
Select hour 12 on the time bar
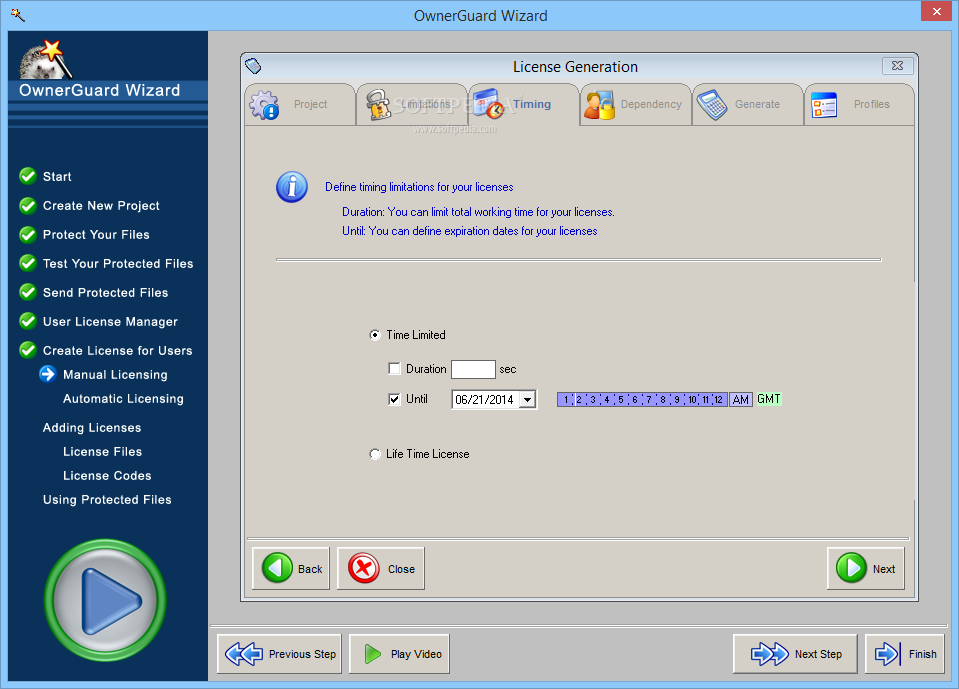719,400
